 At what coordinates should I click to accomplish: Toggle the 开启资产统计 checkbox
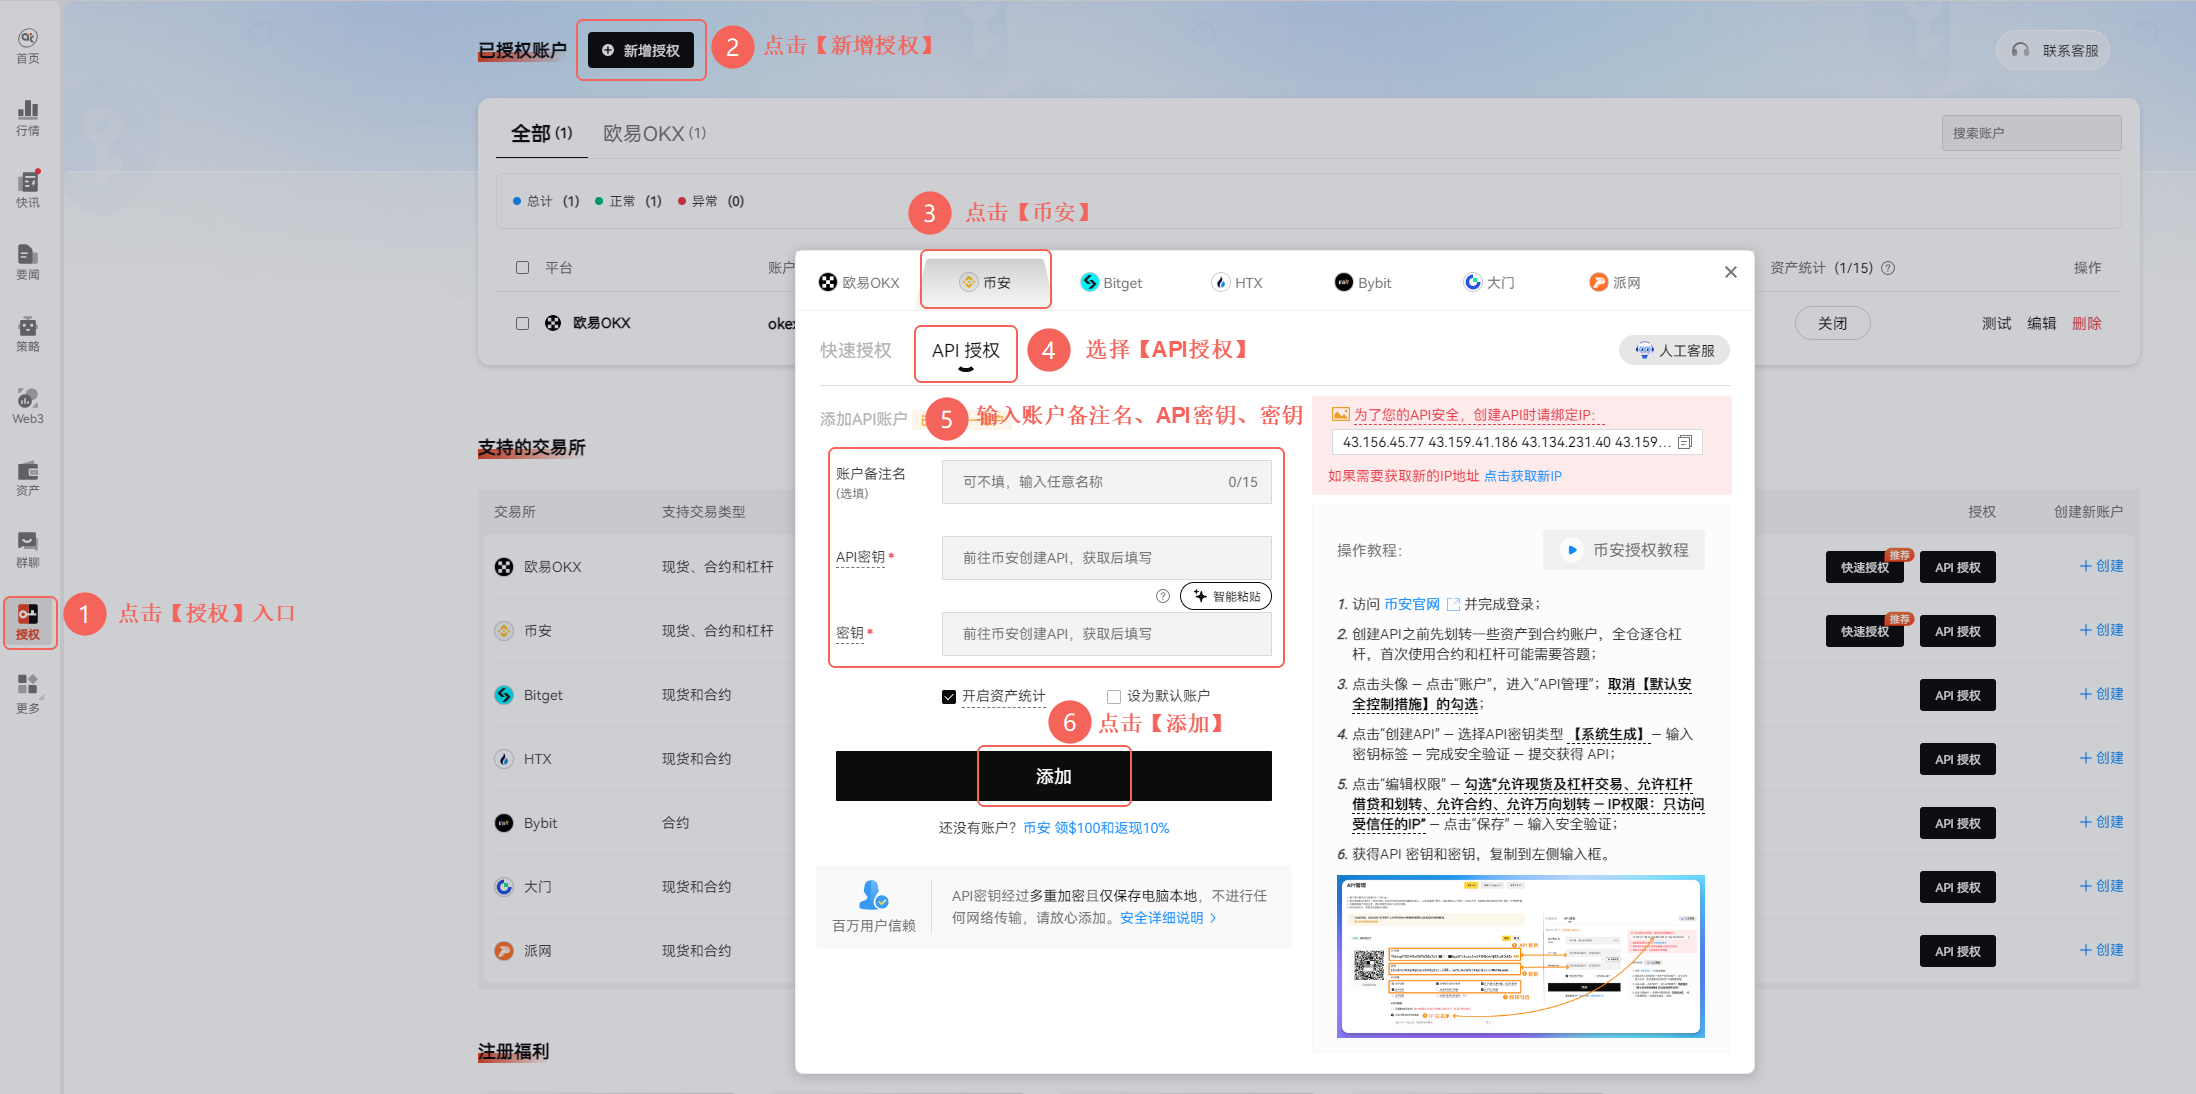point(949,697)
